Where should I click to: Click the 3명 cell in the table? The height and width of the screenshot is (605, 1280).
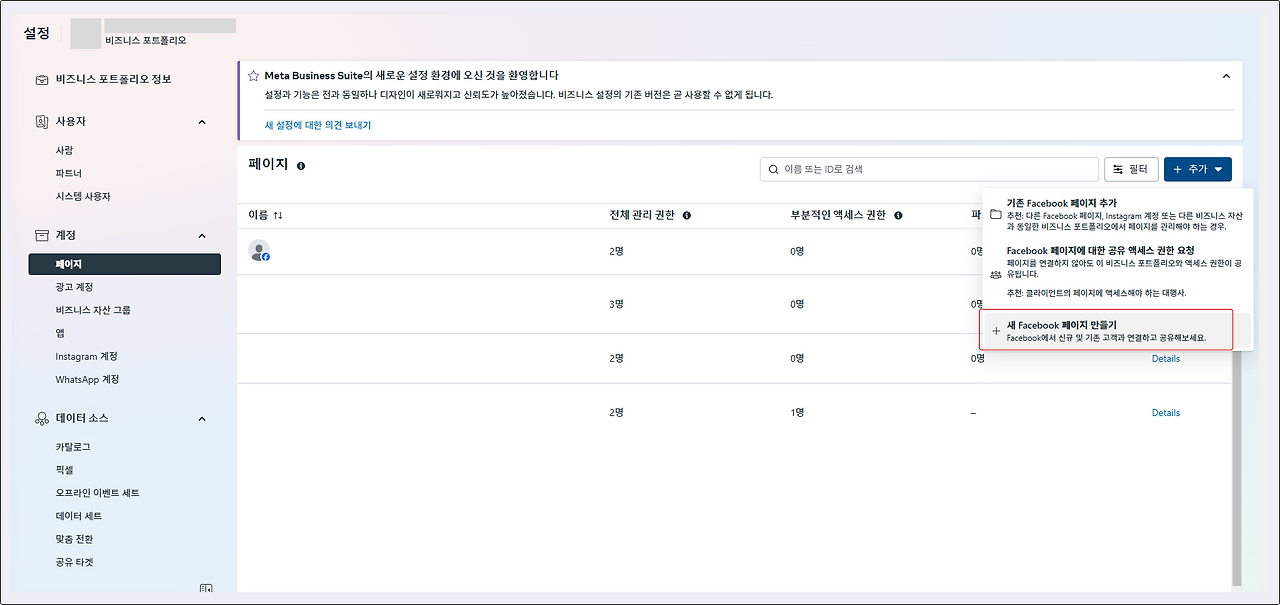pos(617,304)
